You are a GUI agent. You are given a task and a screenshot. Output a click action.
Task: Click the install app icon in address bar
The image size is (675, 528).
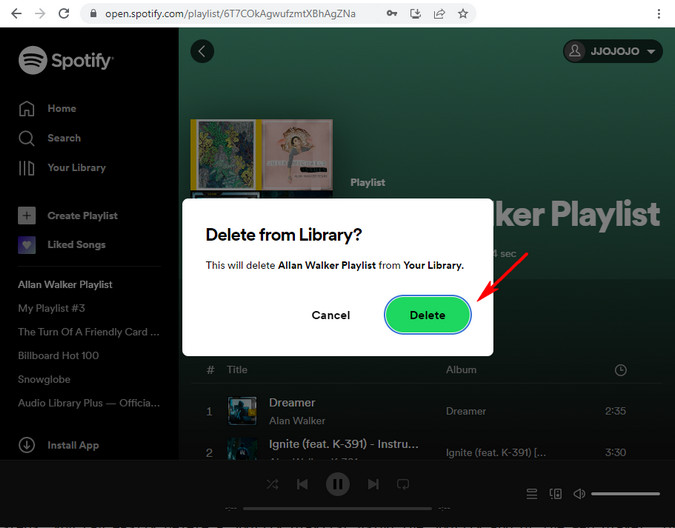coord(415,14)
